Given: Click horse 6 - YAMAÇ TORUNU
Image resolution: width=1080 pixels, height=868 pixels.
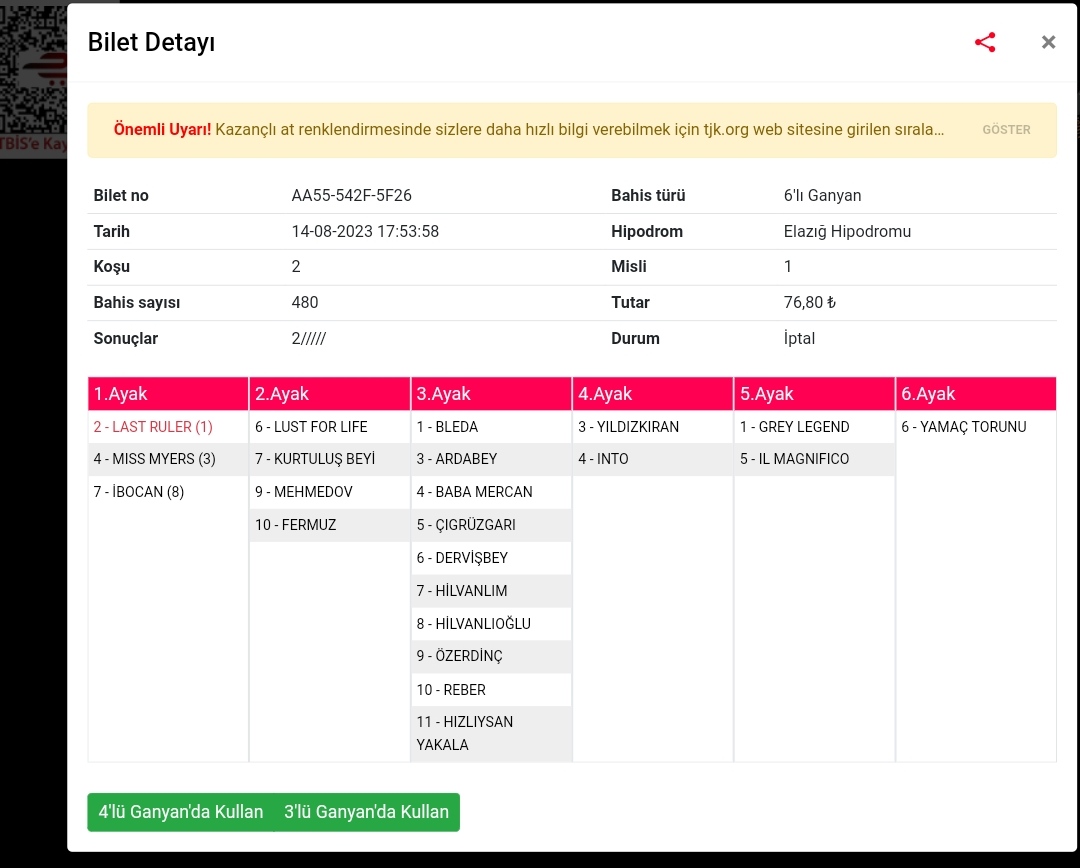Looking at the screenshot, I should pos(964,426).
